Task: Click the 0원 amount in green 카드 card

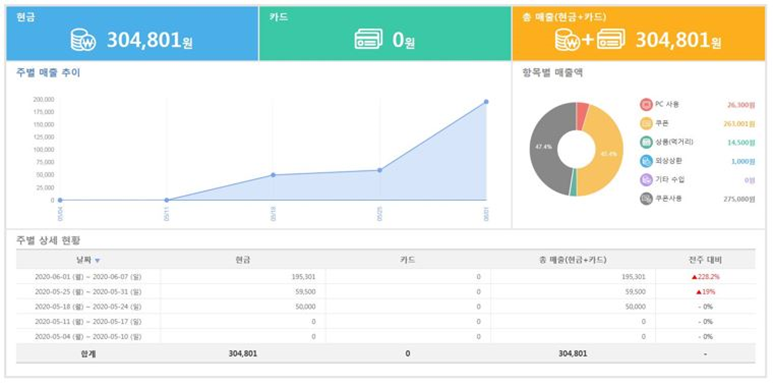Action: point(404,40)
